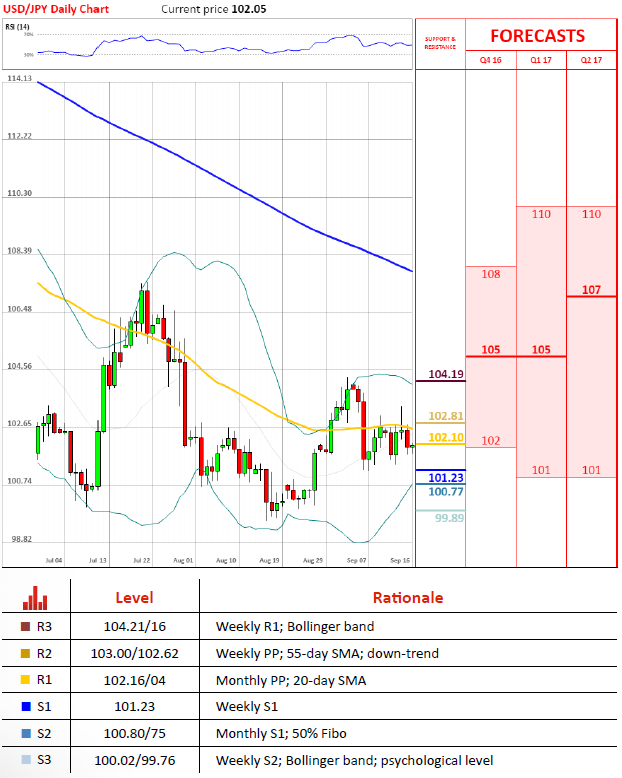Screen dimensions: 622x778
Task: Click 'Monthly S1; 50% Fibo' rationale
Action: [281, 733]
